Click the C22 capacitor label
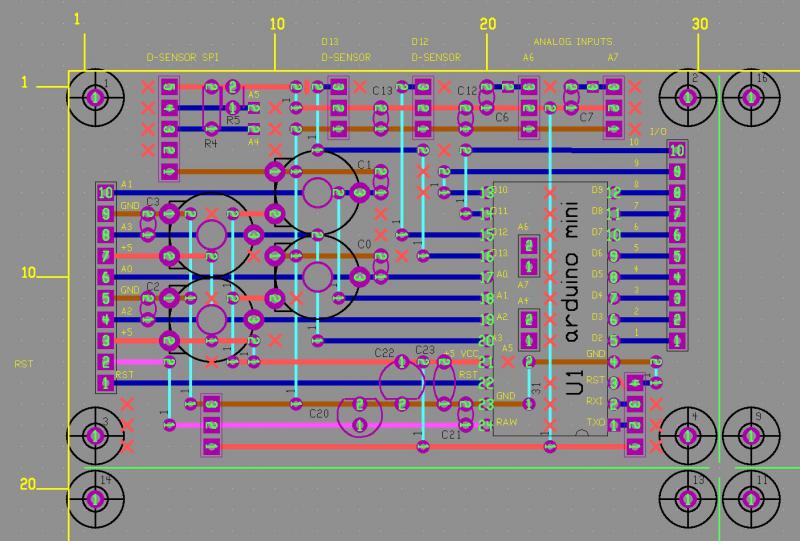 tap(384, 353)
